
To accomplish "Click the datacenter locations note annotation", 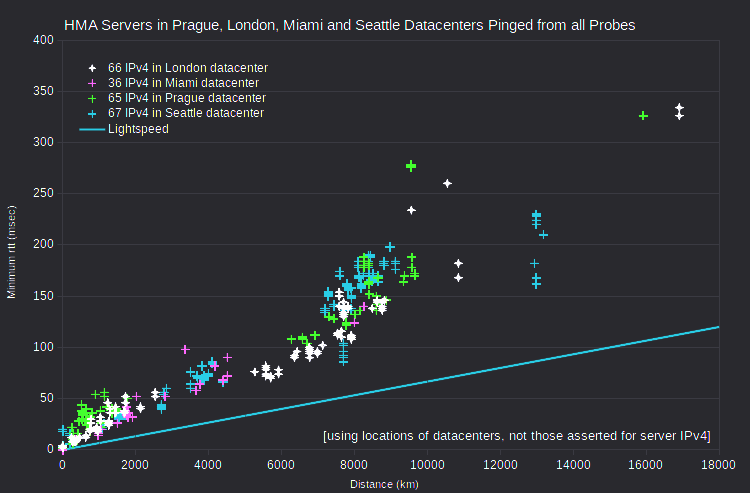I will [517, 436].
